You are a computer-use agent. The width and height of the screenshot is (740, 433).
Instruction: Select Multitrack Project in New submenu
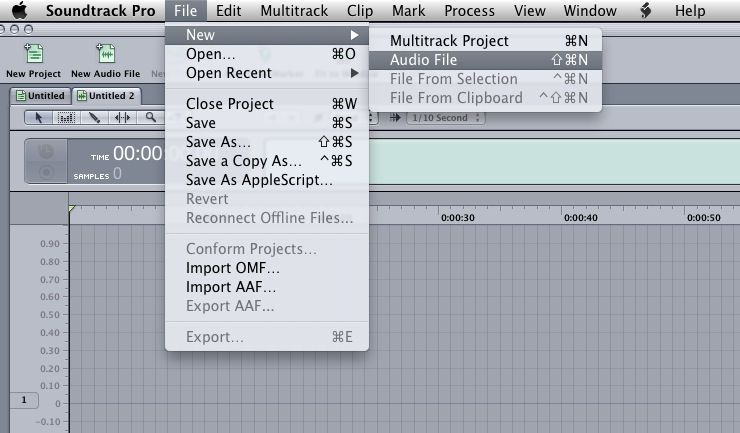[485, 41]
